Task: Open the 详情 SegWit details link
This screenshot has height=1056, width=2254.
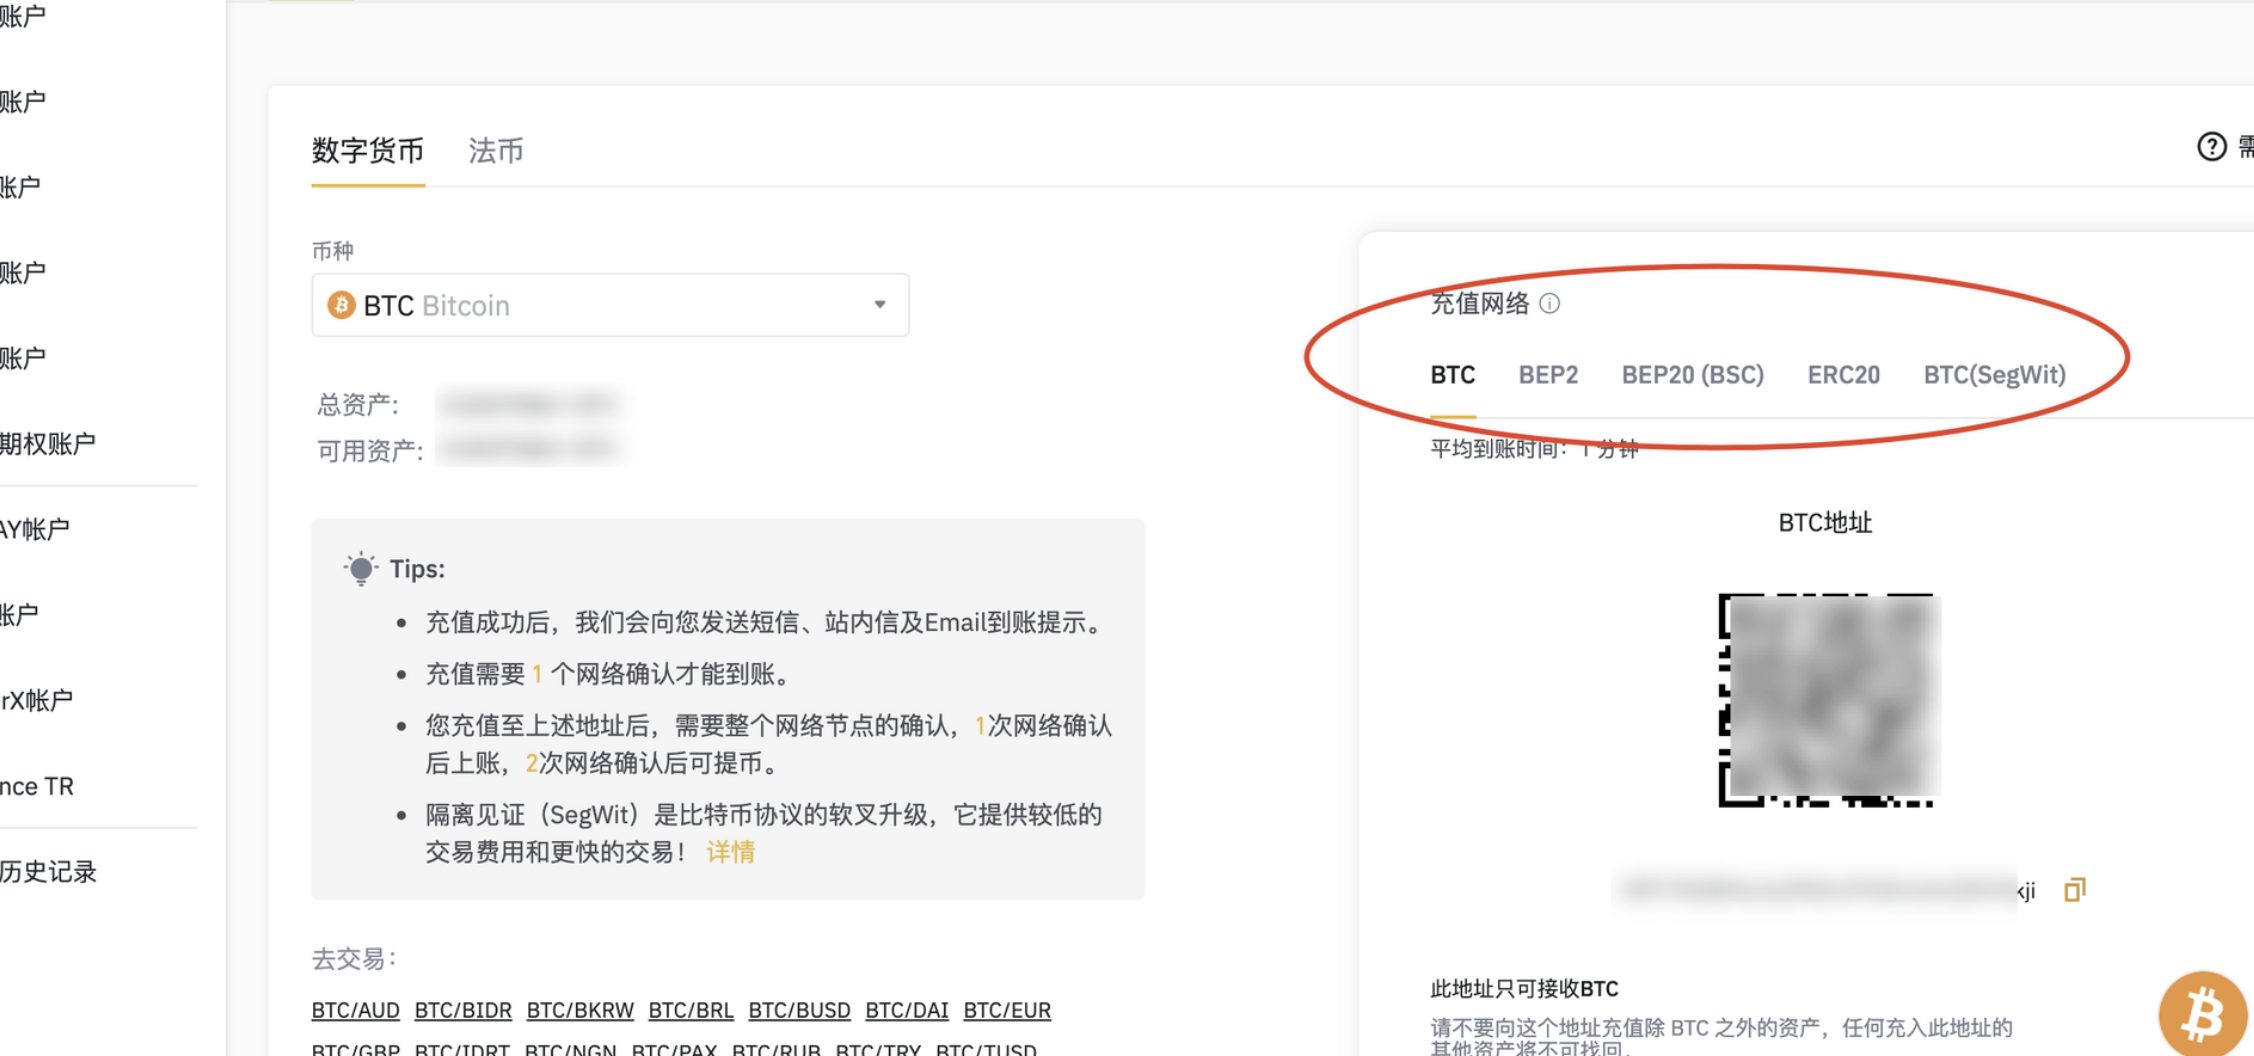Action: [x=730, y=852]
